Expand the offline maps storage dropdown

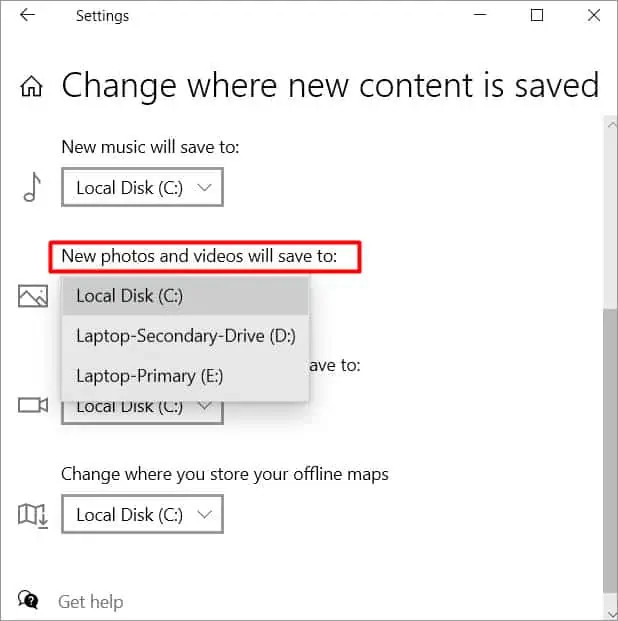click(143, 514)
